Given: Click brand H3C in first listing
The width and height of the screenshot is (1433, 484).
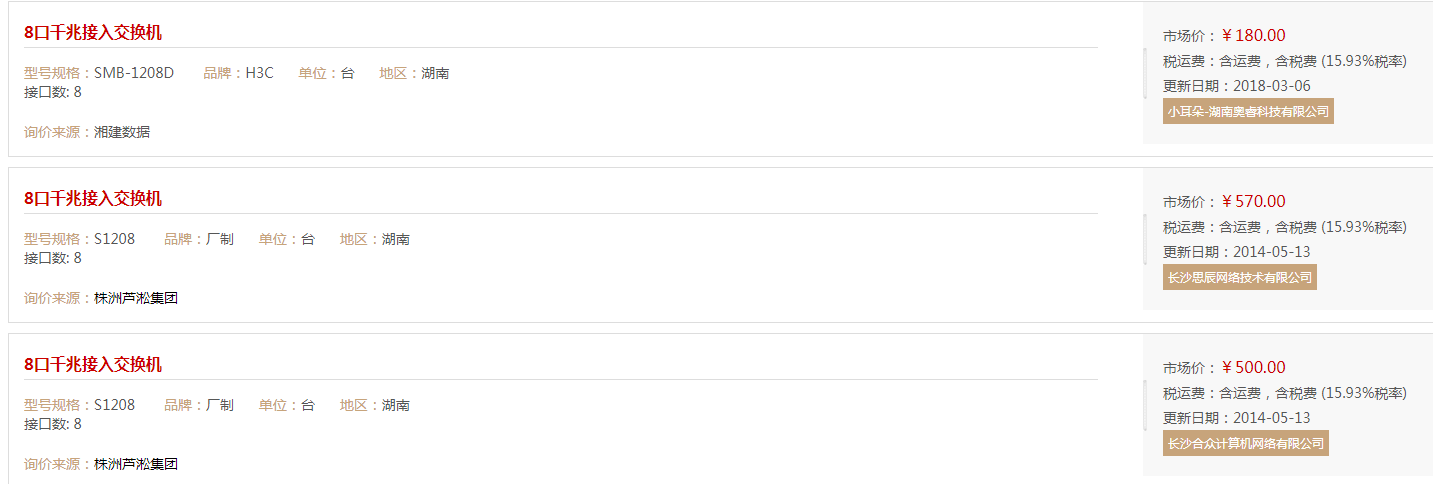Looking at the screenshot, I should (260, 73).
